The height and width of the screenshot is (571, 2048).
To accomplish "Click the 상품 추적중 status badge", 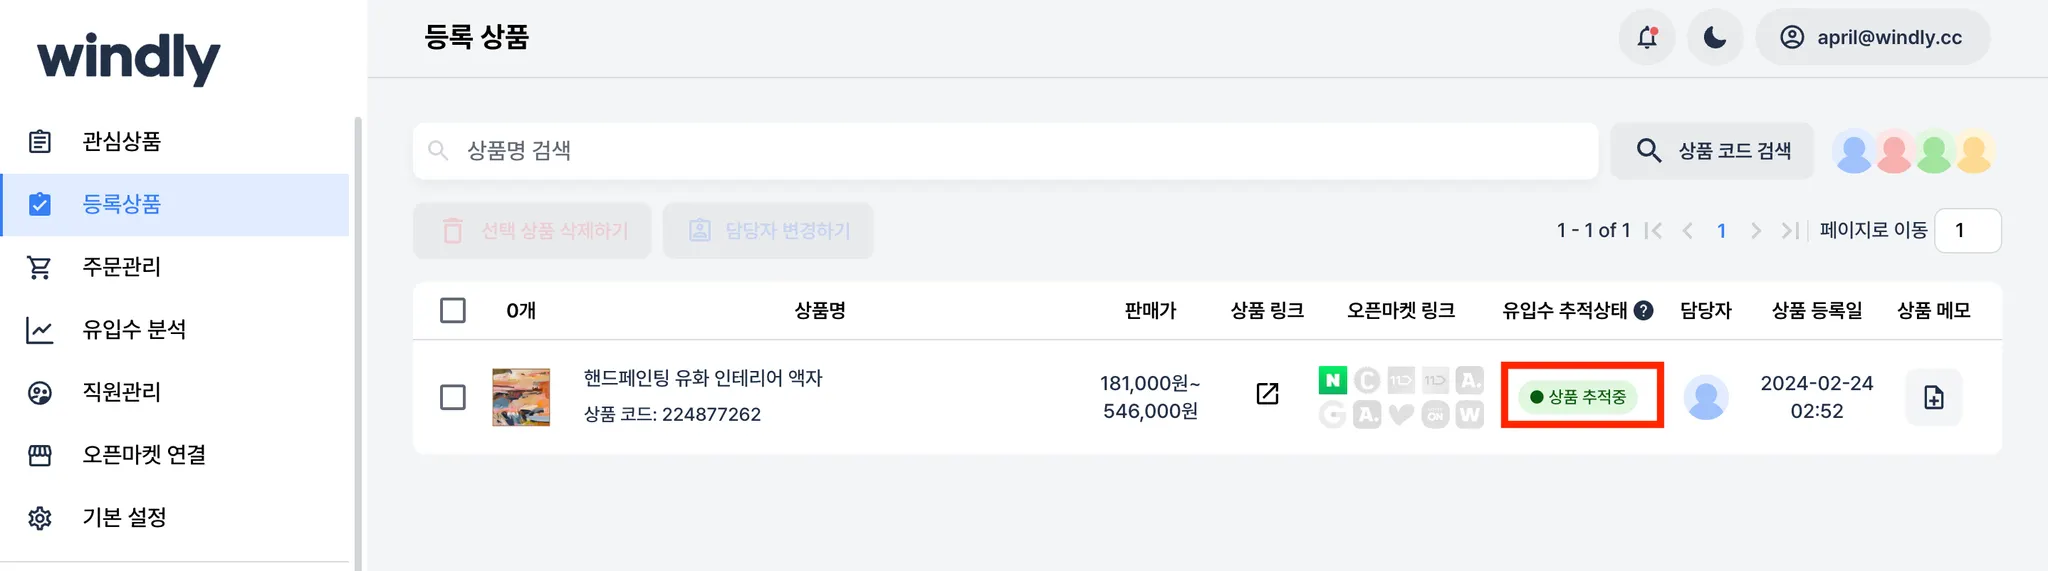I will pyautogui.click(x=1578, y=397).
